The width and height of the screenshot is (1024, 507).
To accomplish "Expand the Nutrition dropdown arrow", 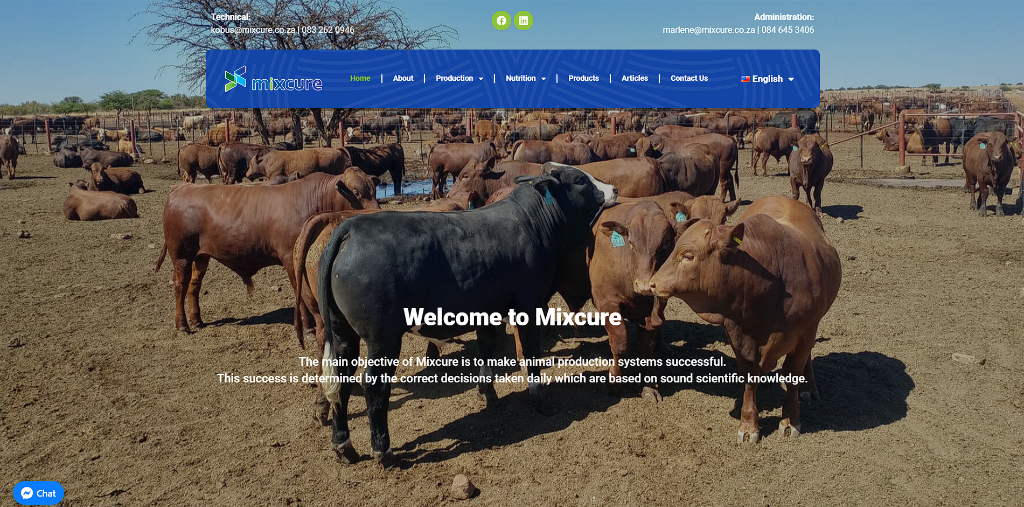I will pos(543,79).
